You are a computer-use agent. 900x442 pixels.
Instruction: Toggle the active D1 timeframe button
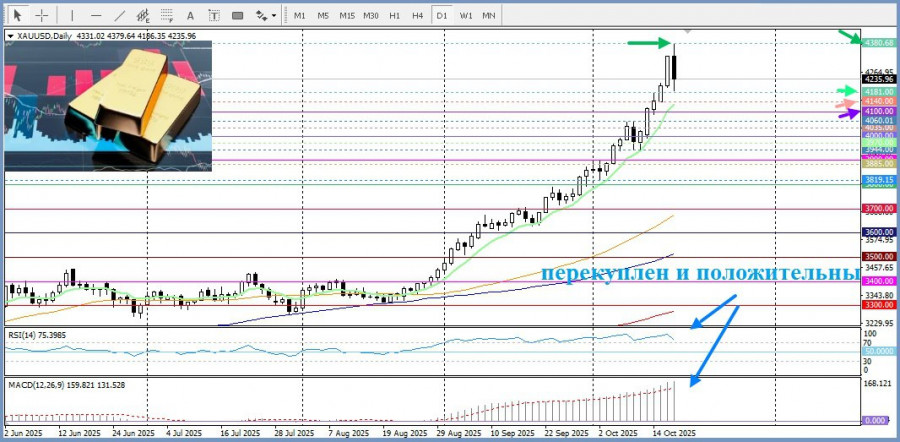coord(441,15)
